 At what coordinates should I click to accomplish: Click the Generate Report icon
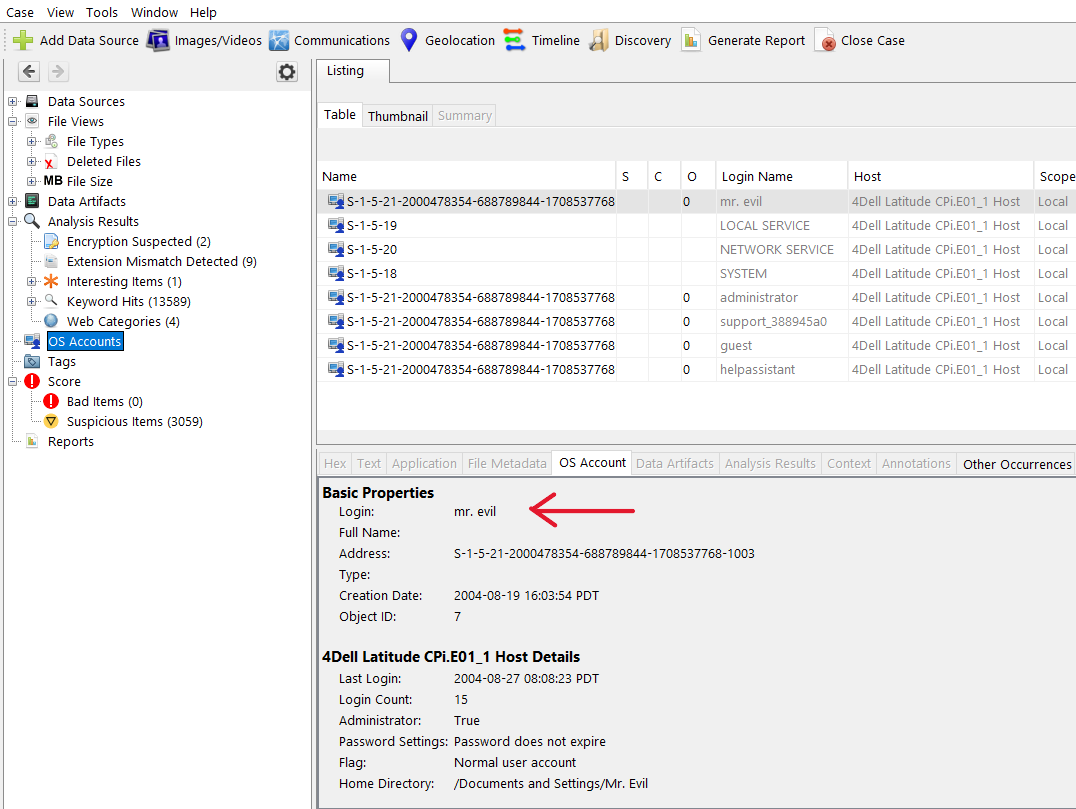[x=691, y=41]
